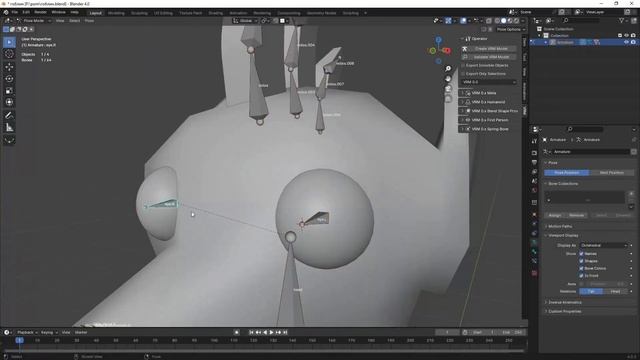The image size is (640, 360).
Task: Enable Export Invisible Objects checkbox
Action: (x=463, y=65)
